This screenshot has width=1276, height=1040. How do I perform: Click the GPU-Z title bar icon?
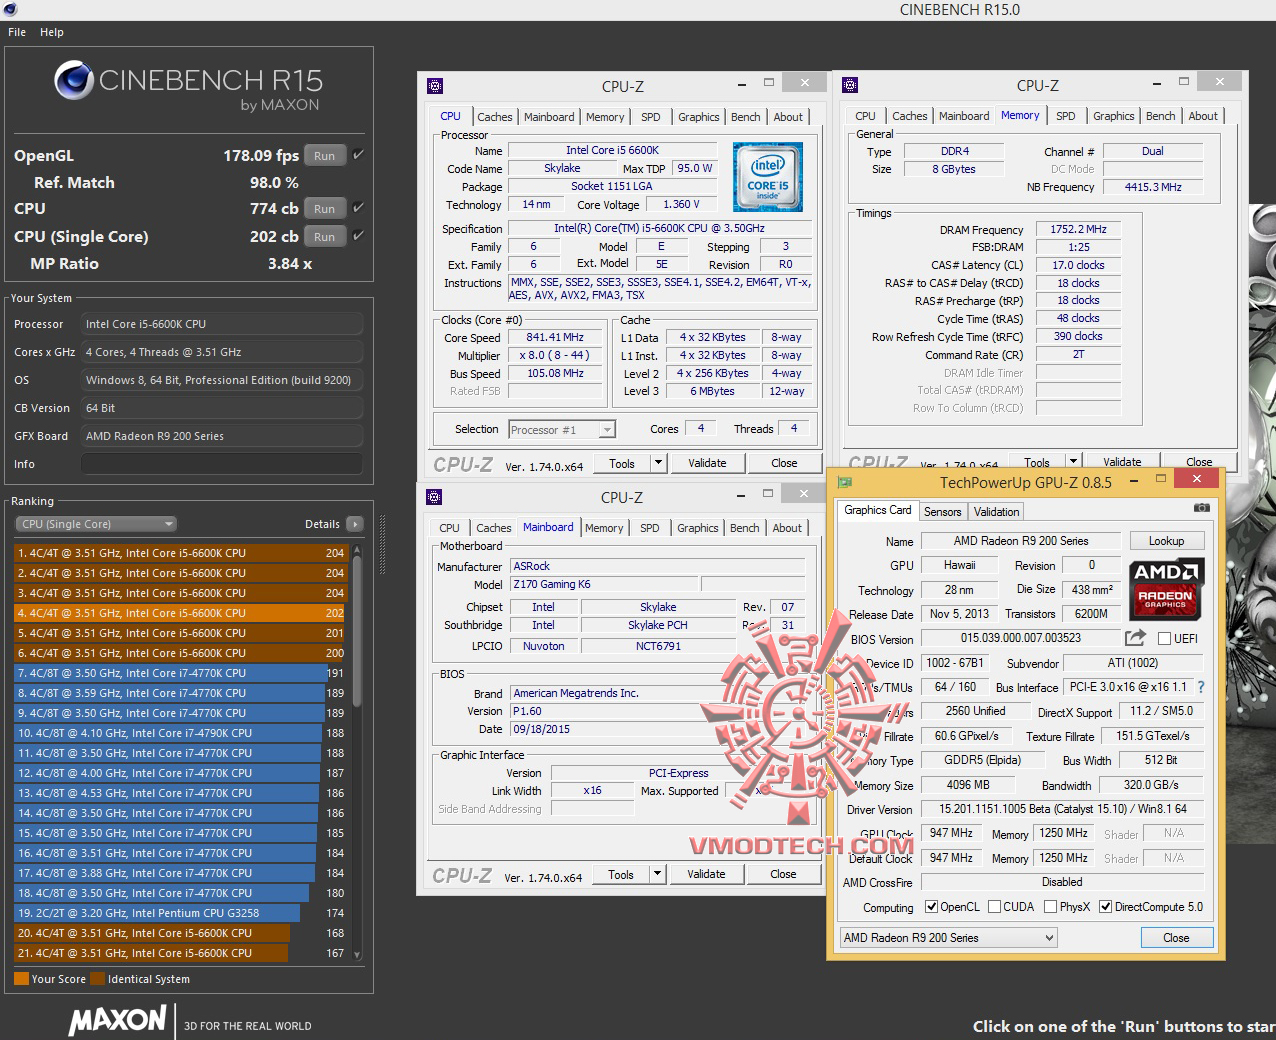[846, 482]
